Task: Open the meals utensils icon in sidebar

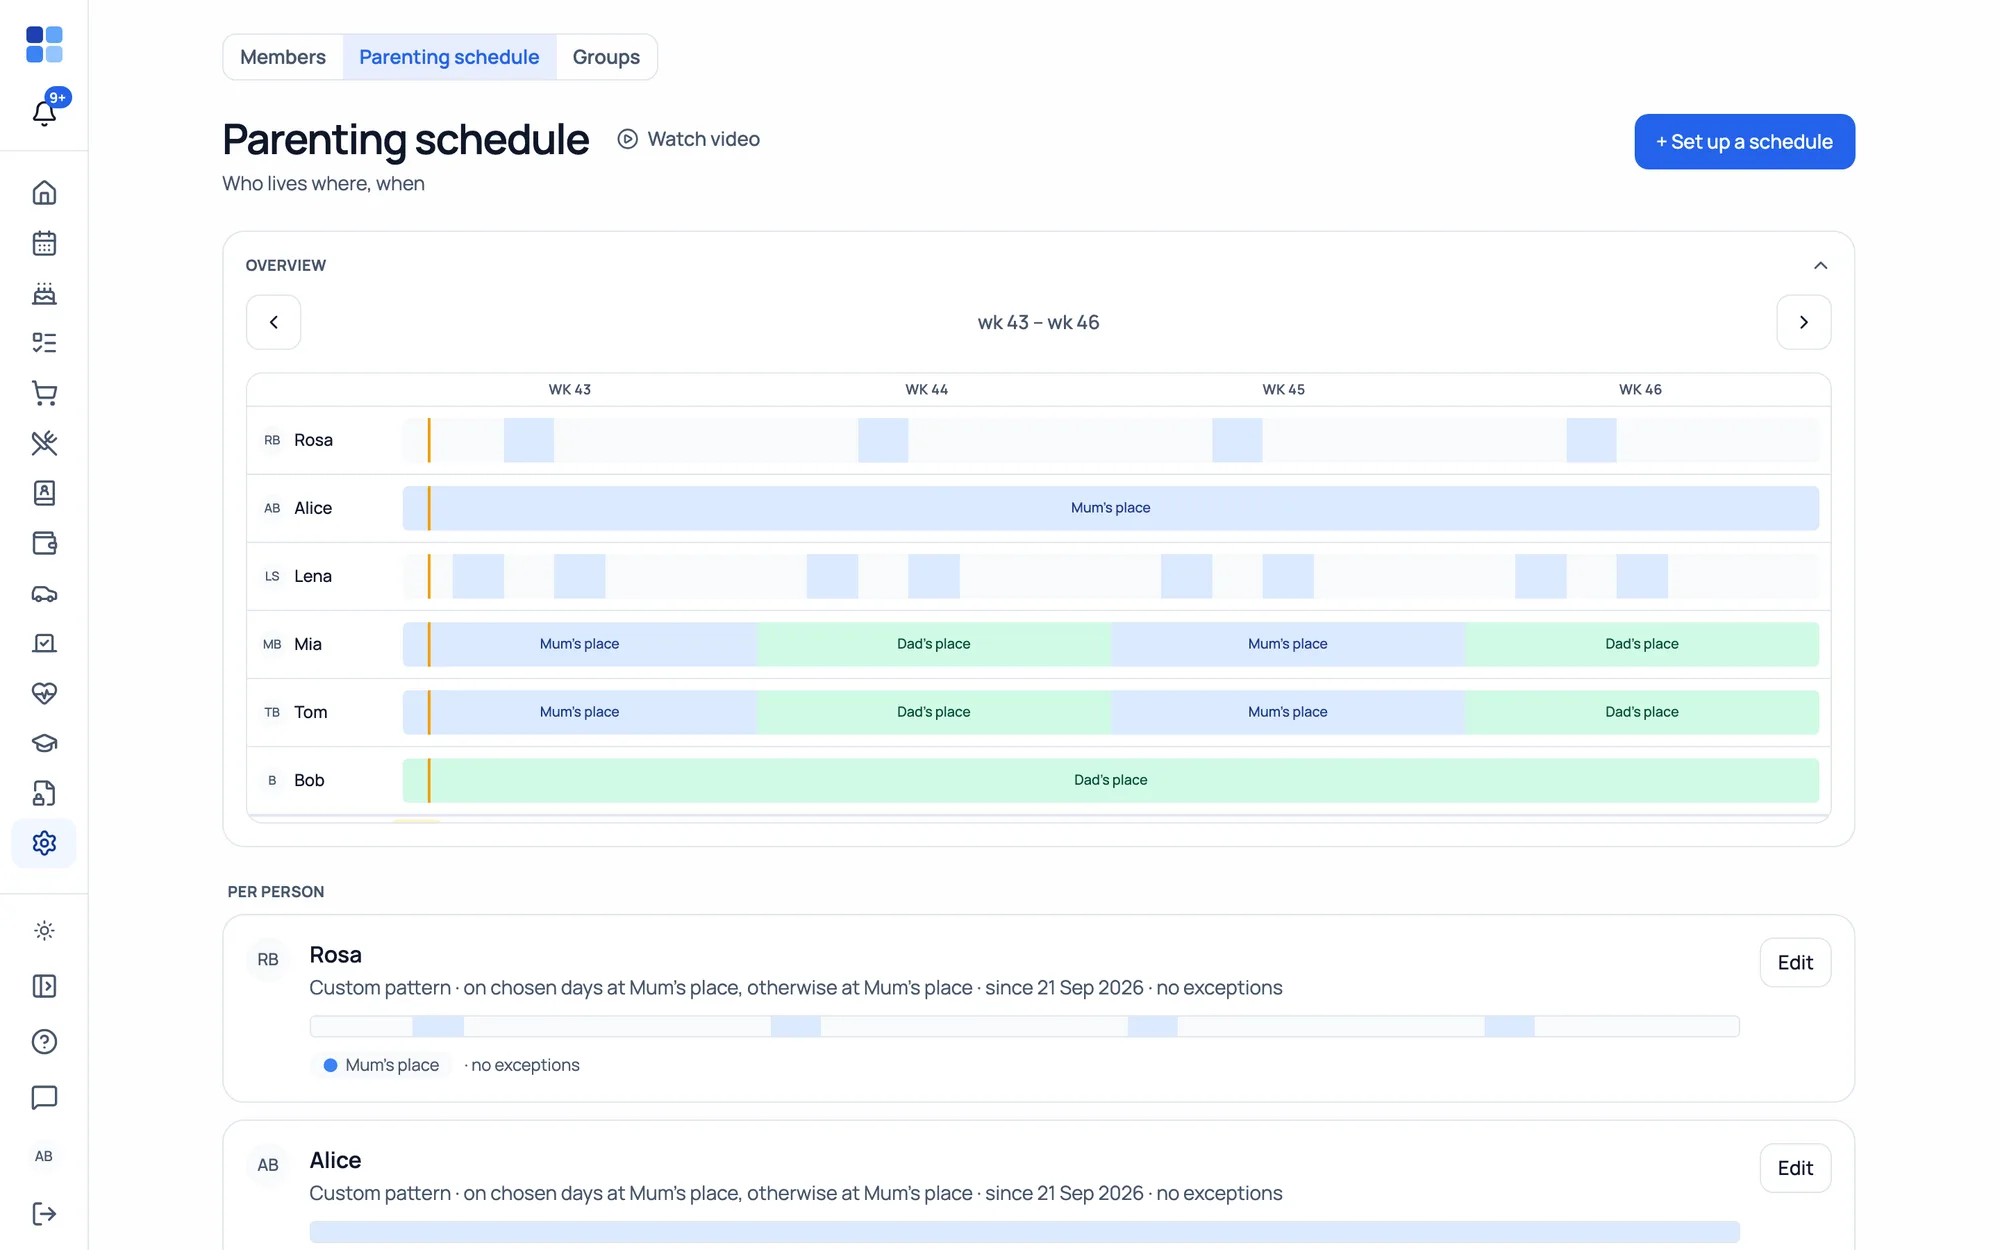Action: [x=44, y=443]
